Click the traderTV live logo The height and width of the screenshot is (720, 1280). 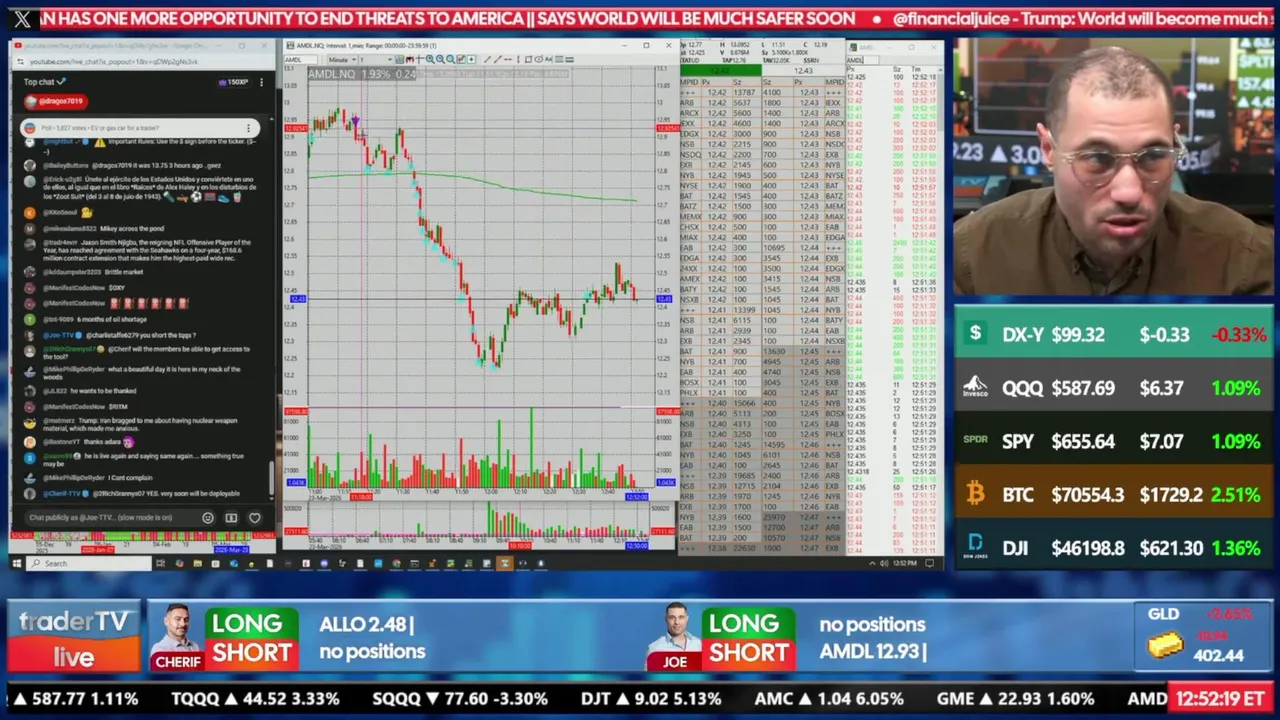click(74, 637)
